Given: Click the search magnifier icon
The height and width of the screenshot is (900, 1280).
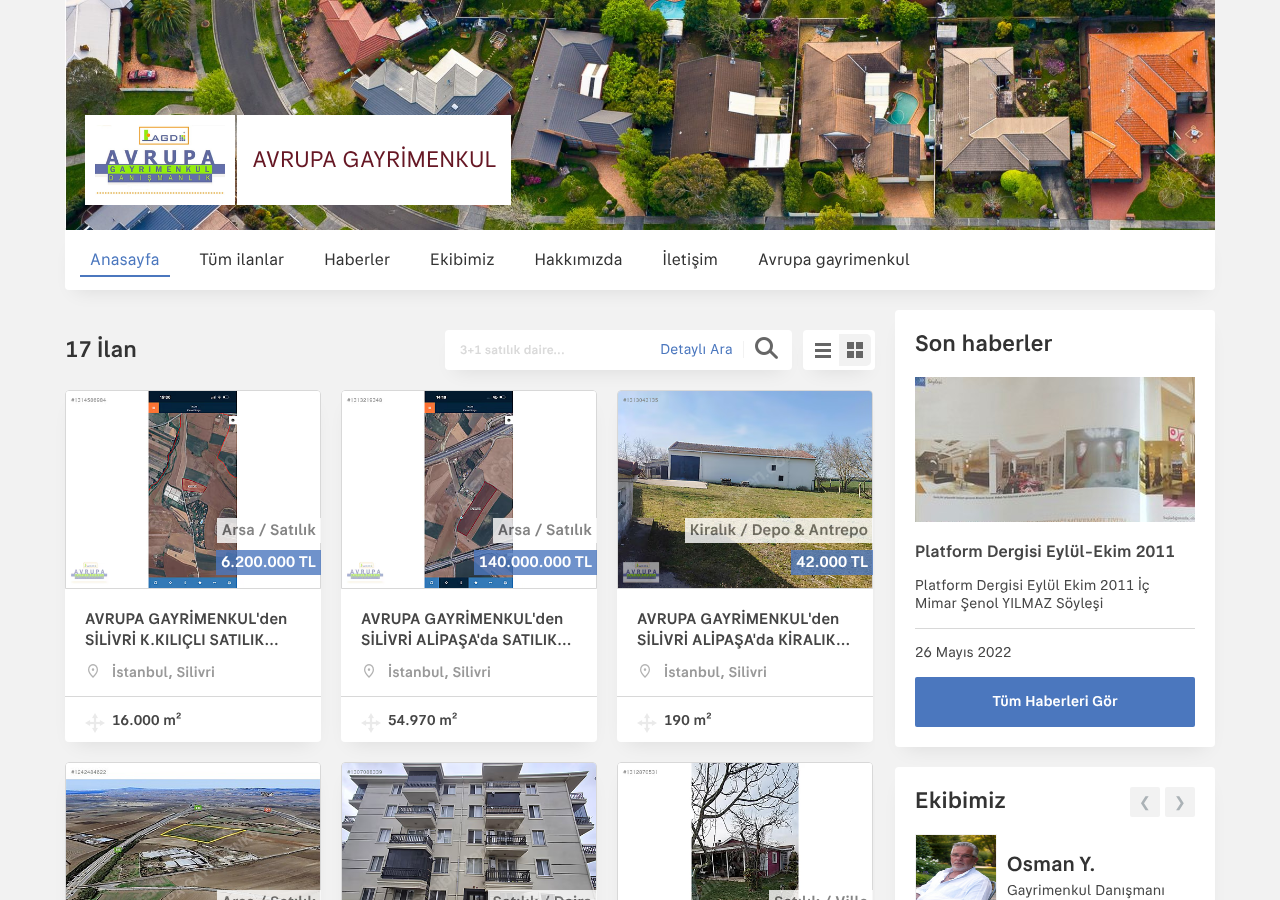Looking at the screenshot, I should click(766, 349).
